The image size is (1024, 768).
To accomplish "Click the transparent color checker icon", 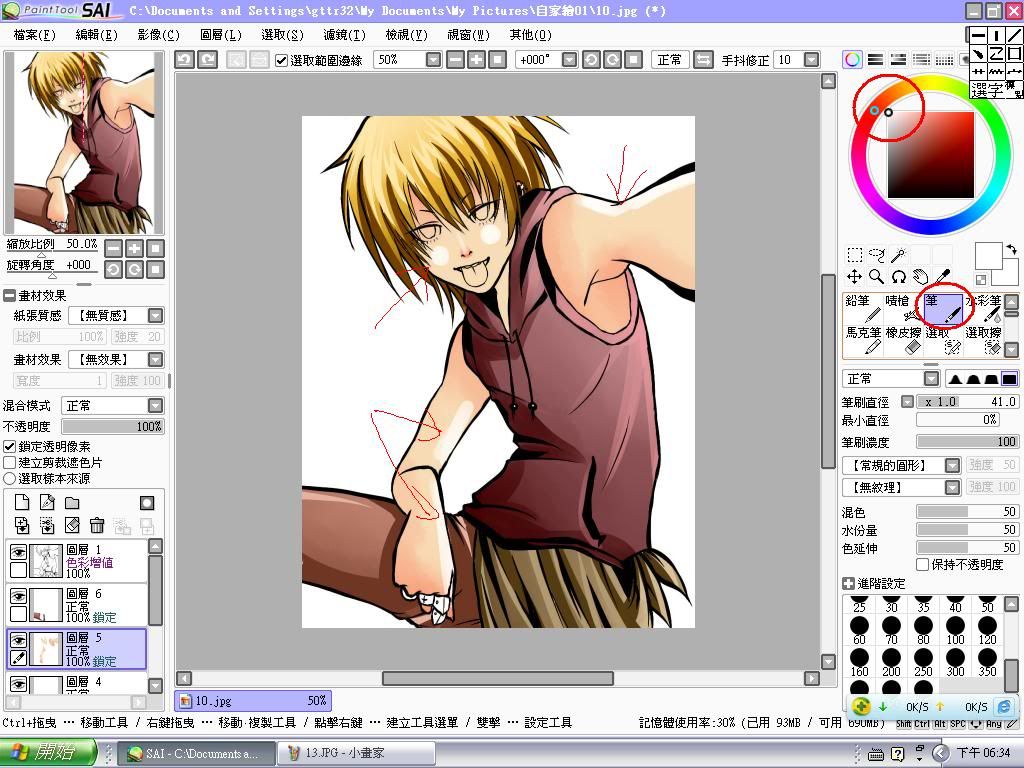I will (981, 280).
